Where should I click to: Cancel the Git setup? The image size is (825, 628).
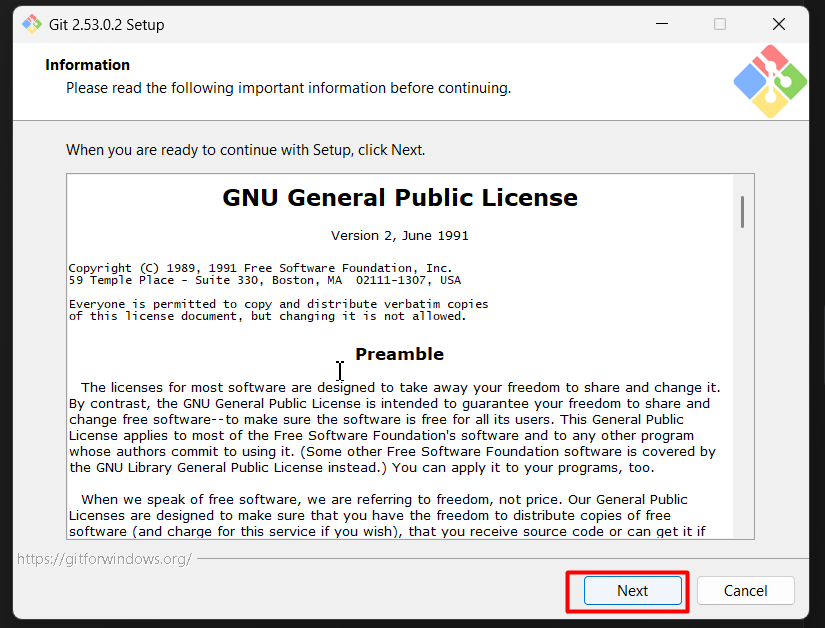coord(746,591)
